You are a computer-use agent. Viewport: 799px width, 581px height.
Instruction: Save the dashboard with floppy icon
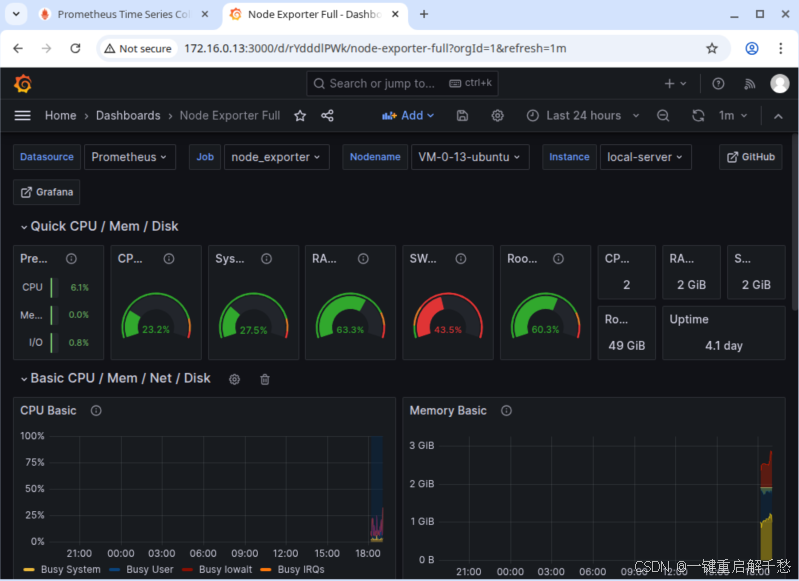click(462, 116)
